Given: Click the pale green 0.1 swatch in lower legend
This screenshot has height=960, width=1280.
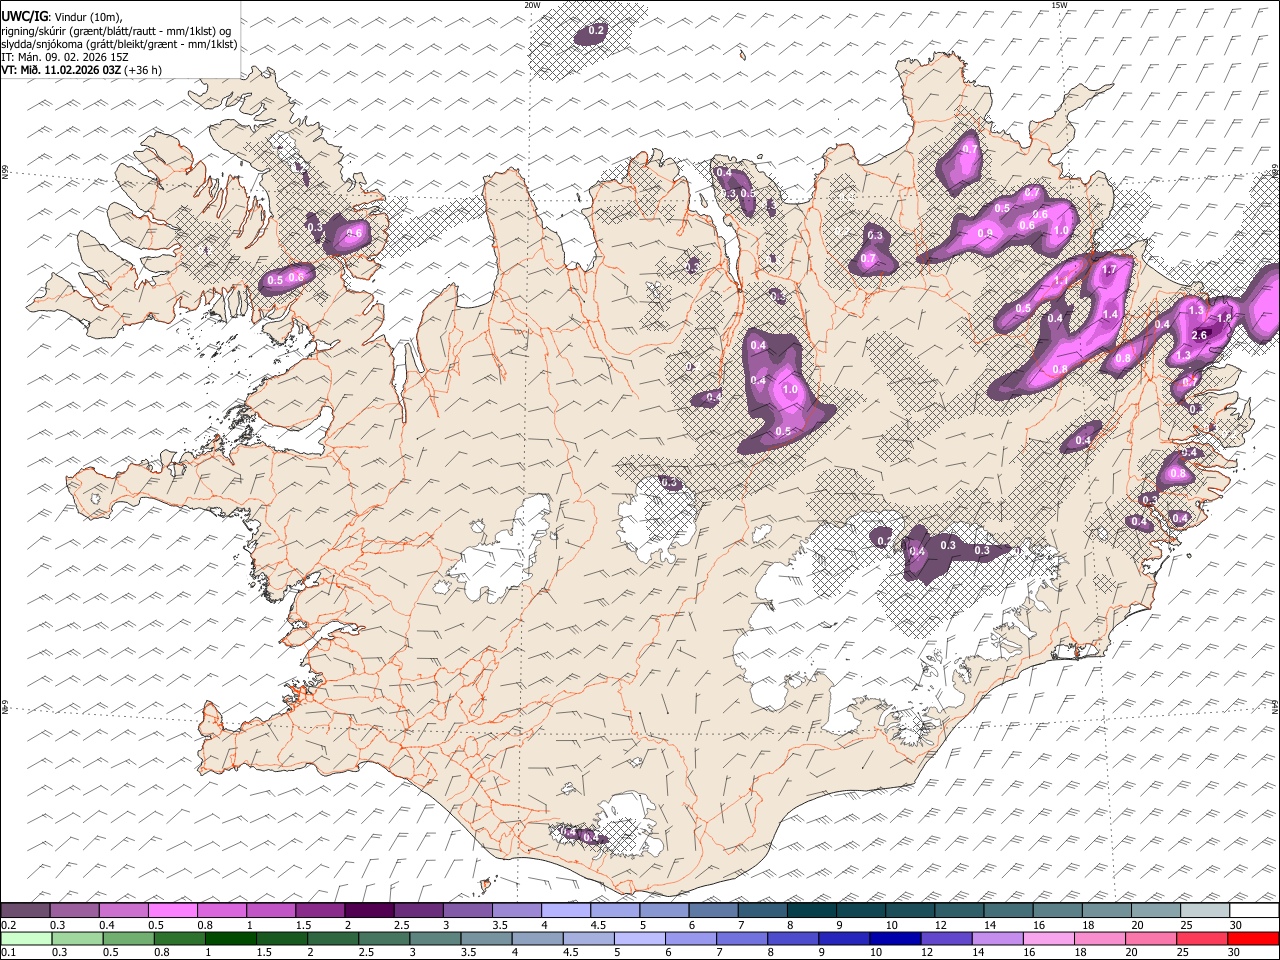Looking at the screenshot, I should [26, 938].
